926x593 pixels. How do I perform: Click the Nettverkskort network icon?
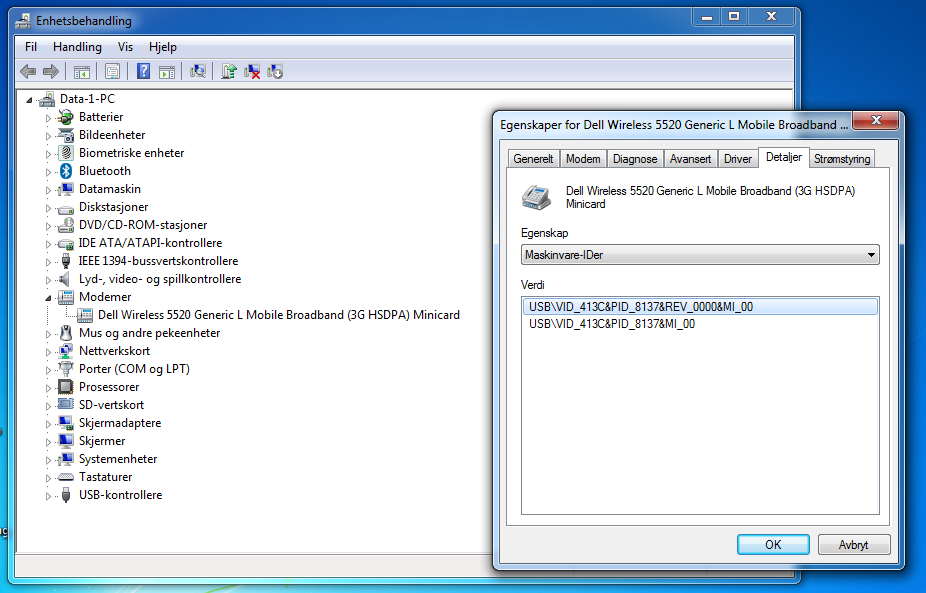[66, 351]
